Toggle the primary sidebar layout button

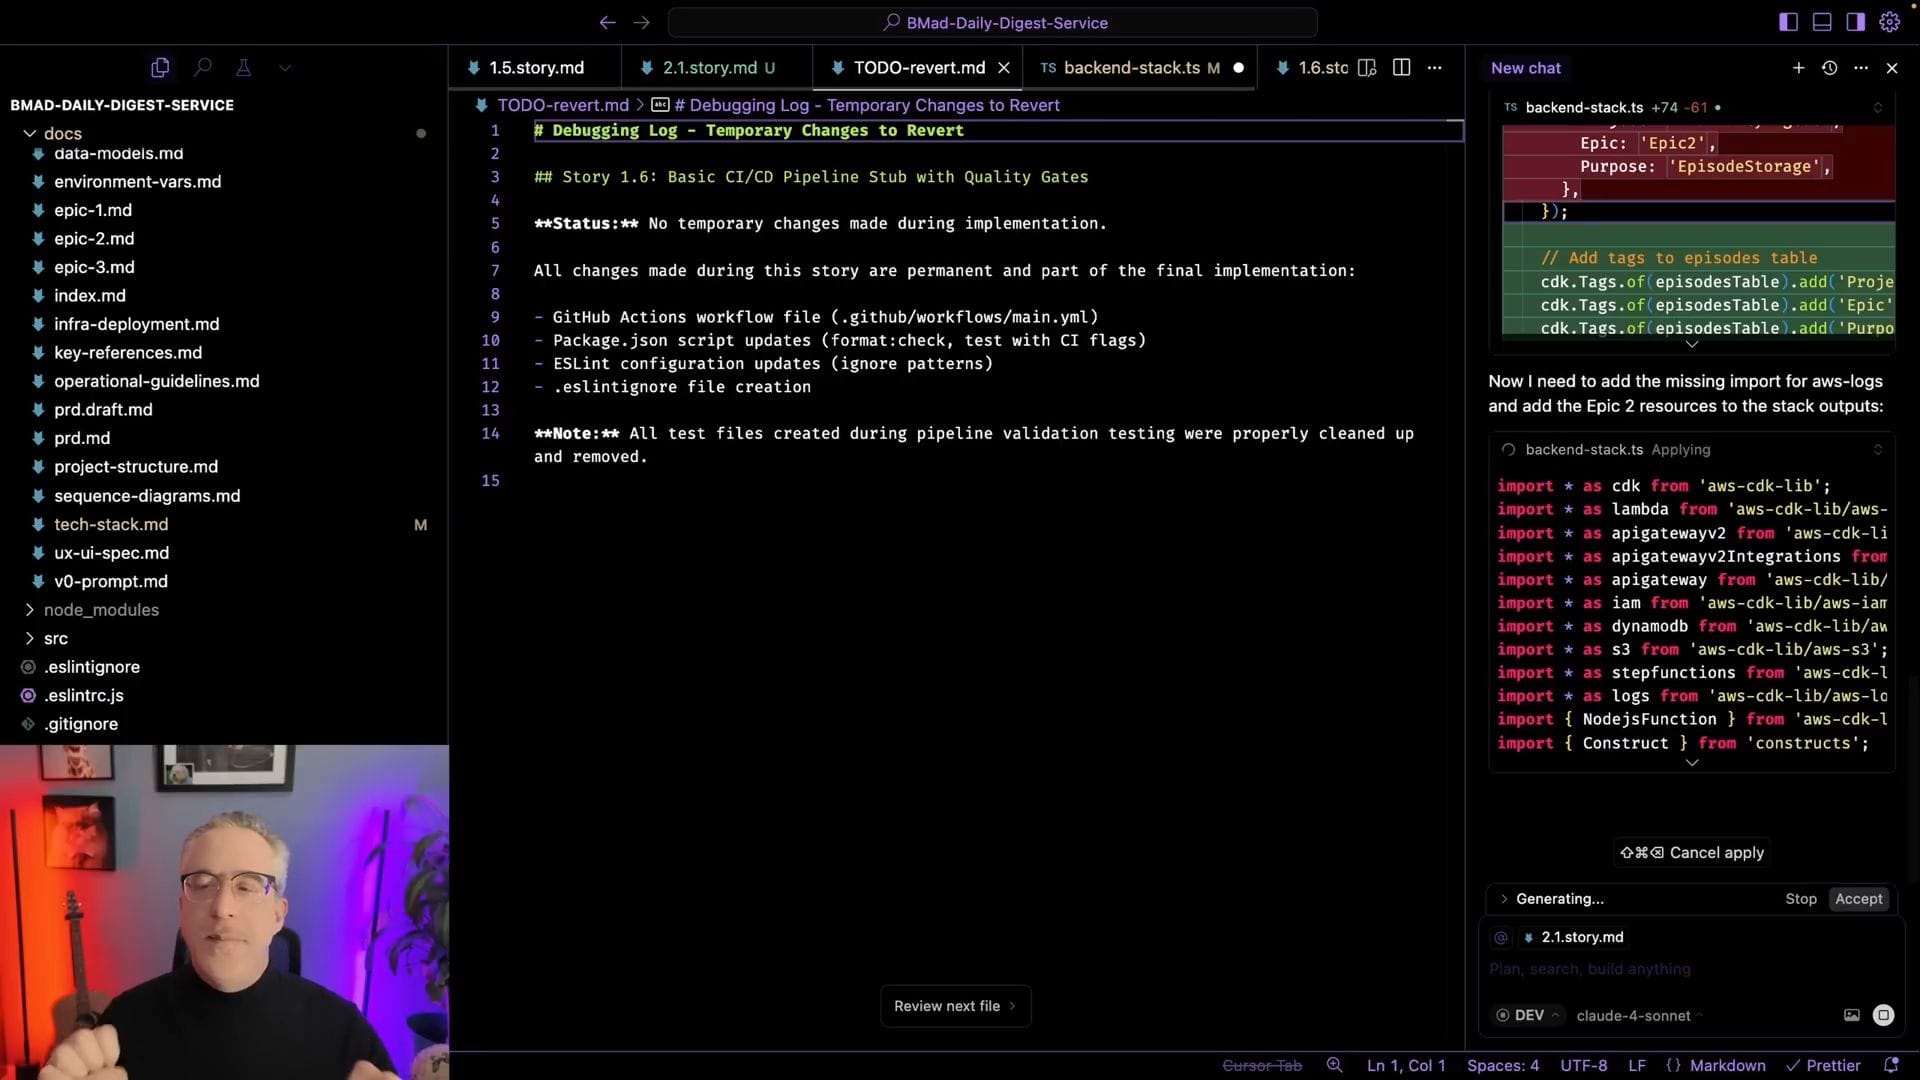tap(1789, 22)
